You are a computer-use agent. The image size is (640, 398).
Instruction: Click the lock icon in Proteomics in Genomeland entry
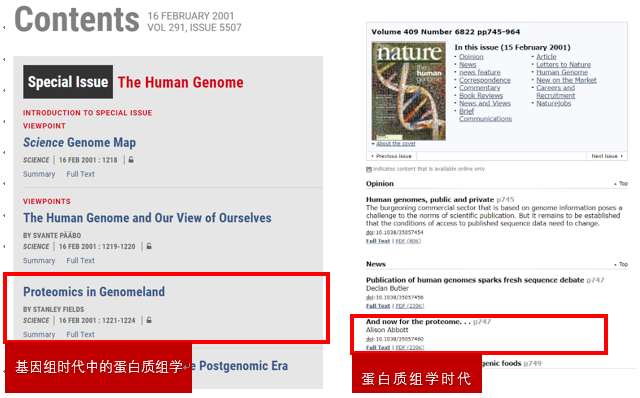[149, 320]
